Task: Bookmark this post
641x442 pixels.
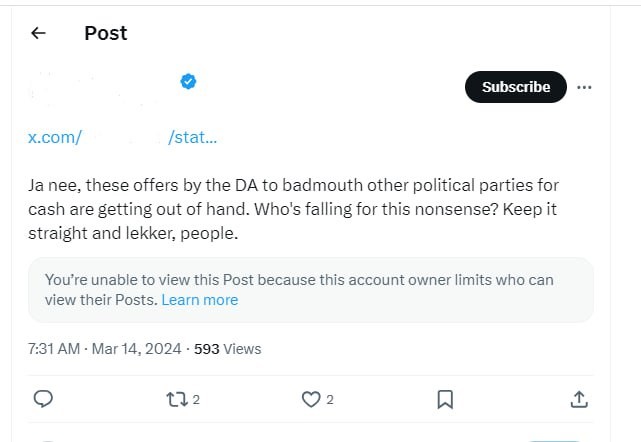Action: click(x=445, y=399)
